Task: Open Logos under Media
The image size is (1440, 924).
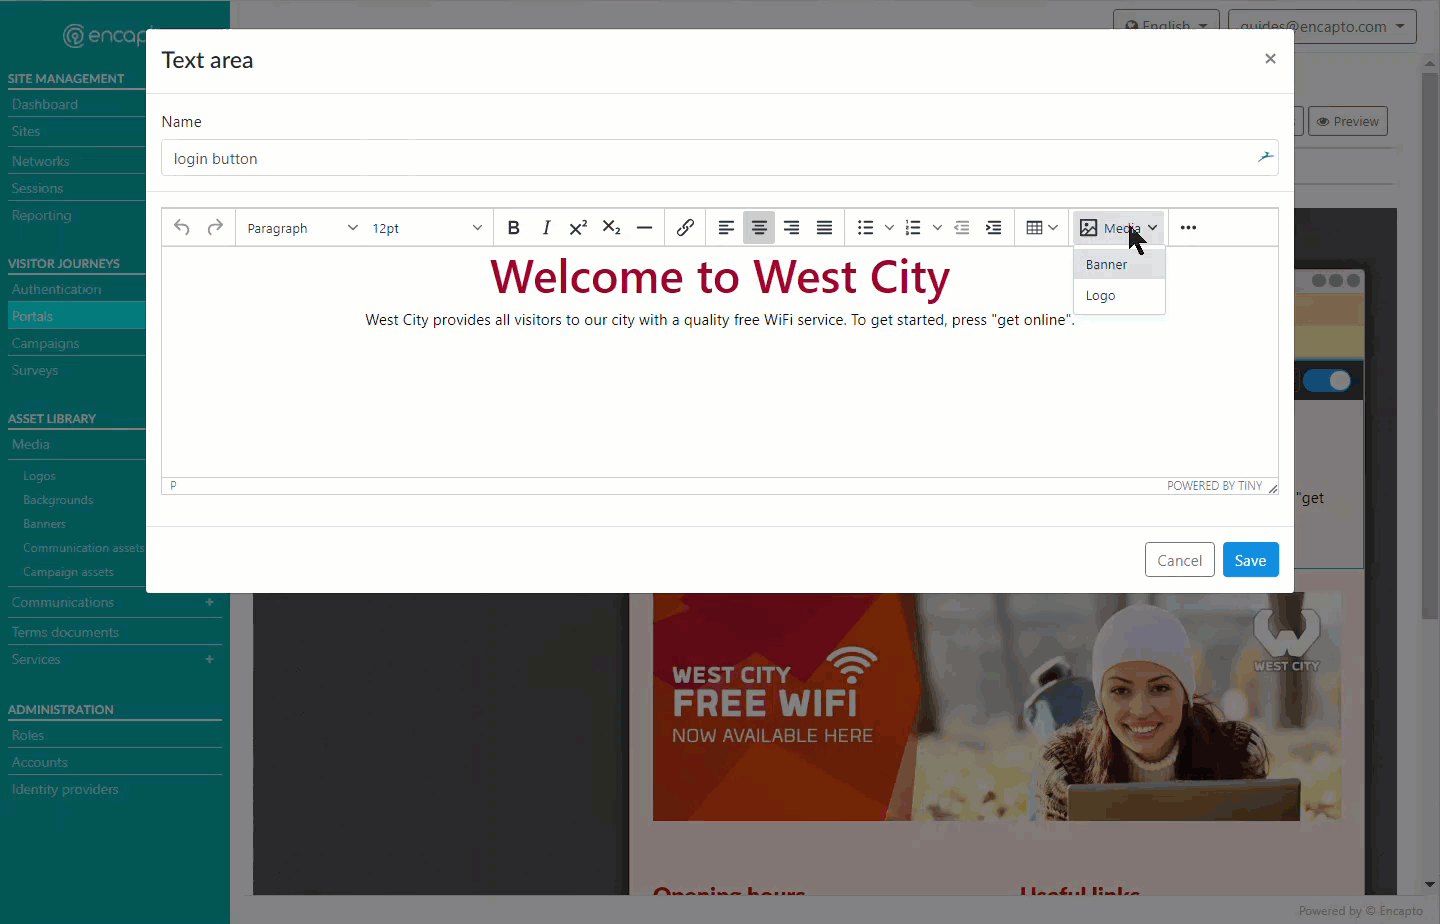Action: [x=40, y=476]
